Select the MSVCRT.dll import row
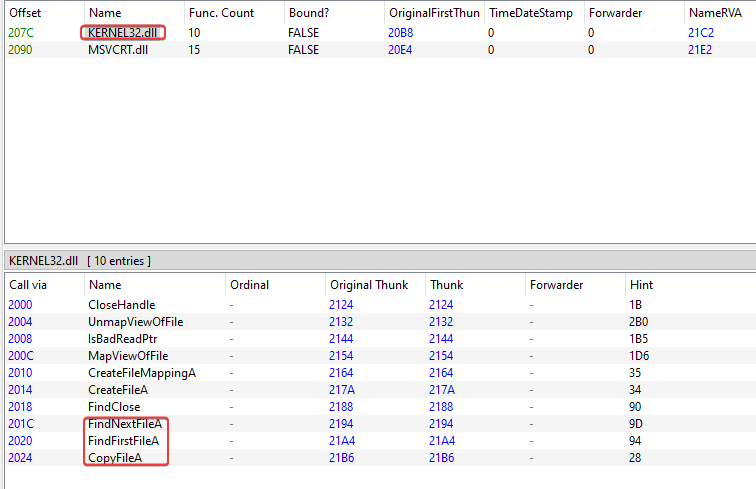Screen dimensions: 756x489 [x=380, y=50]
